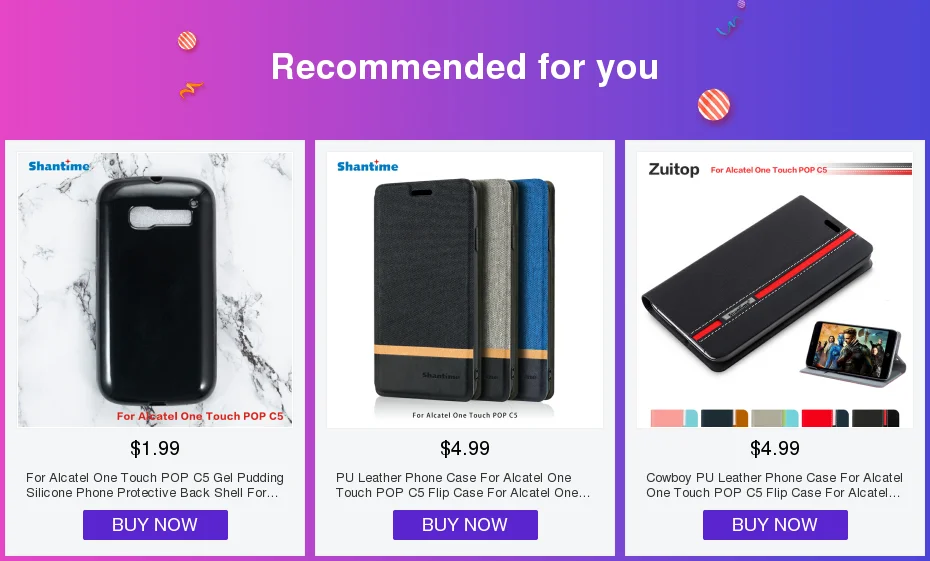
Task: Open the Cowboy PU Leather case title link
Action: click(774, 485)
